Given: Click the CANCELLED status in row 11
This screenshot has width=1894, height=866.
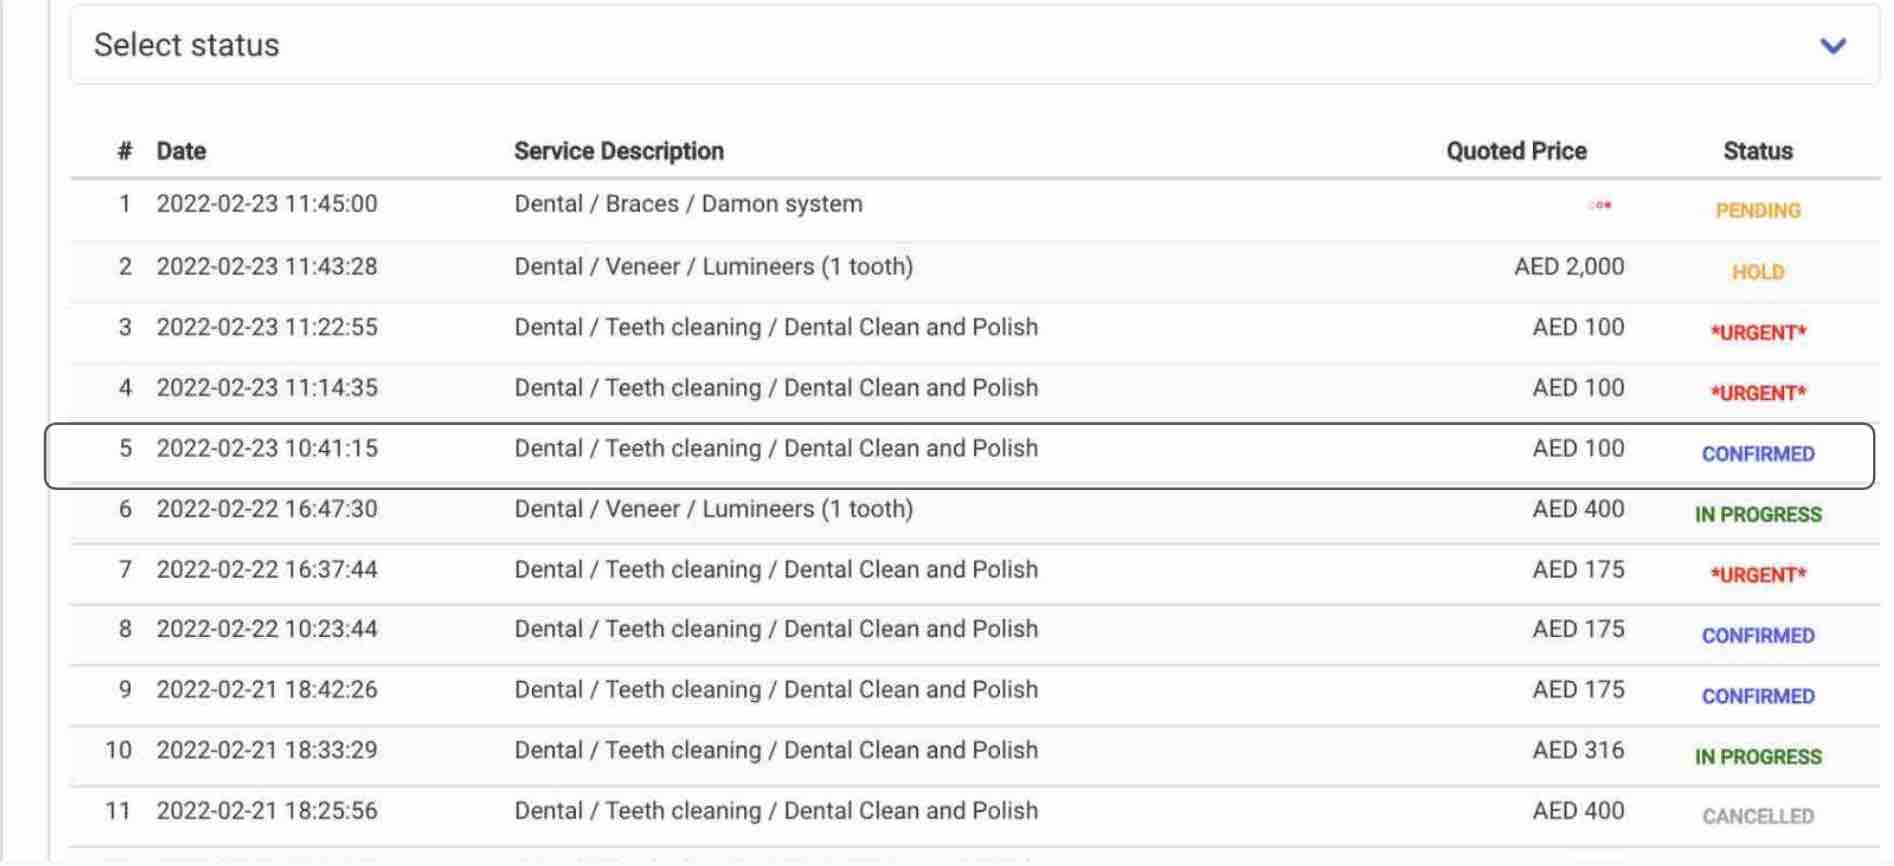Looking at the screenshot, I should [x=1757, y=817].
